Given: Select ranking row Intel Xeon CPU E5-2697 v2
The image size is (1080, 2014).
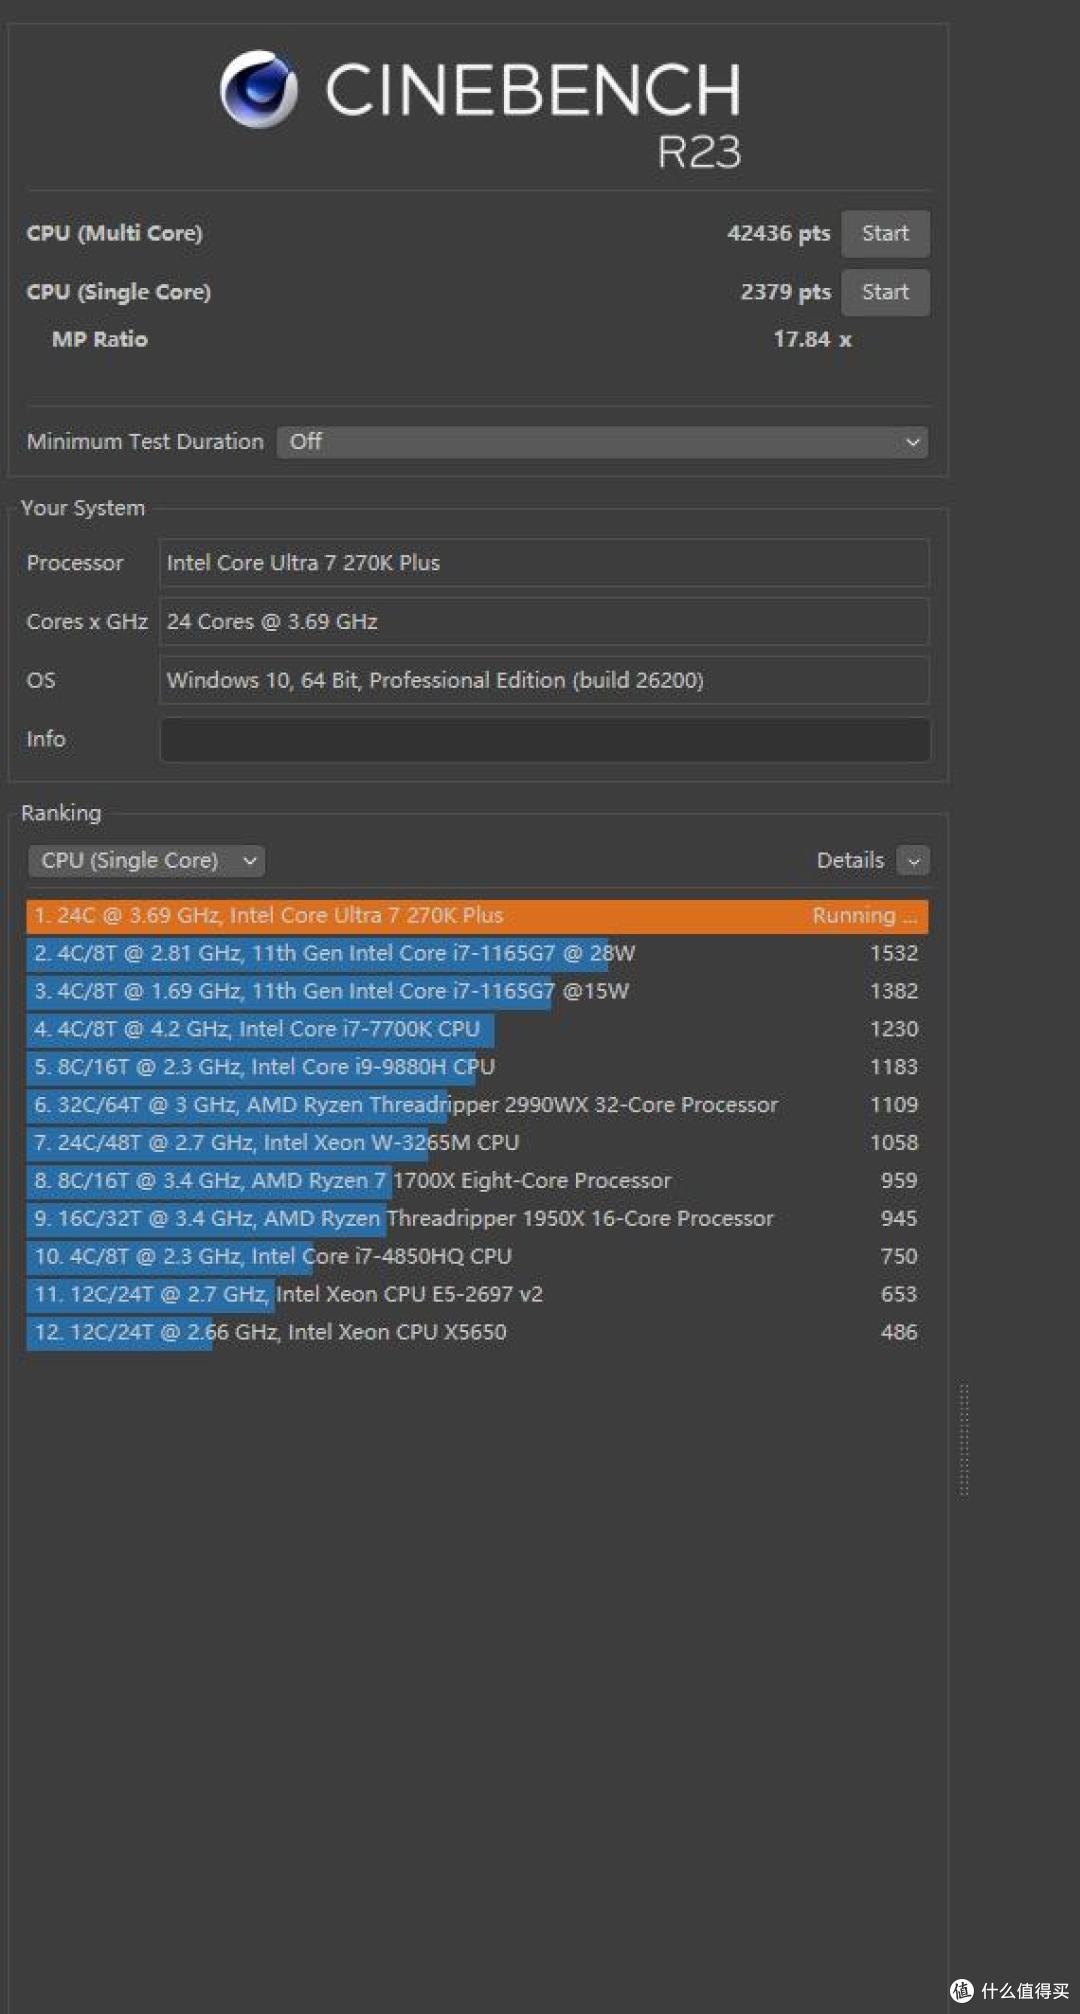Looking at the screenshot, I should 477,1295.
